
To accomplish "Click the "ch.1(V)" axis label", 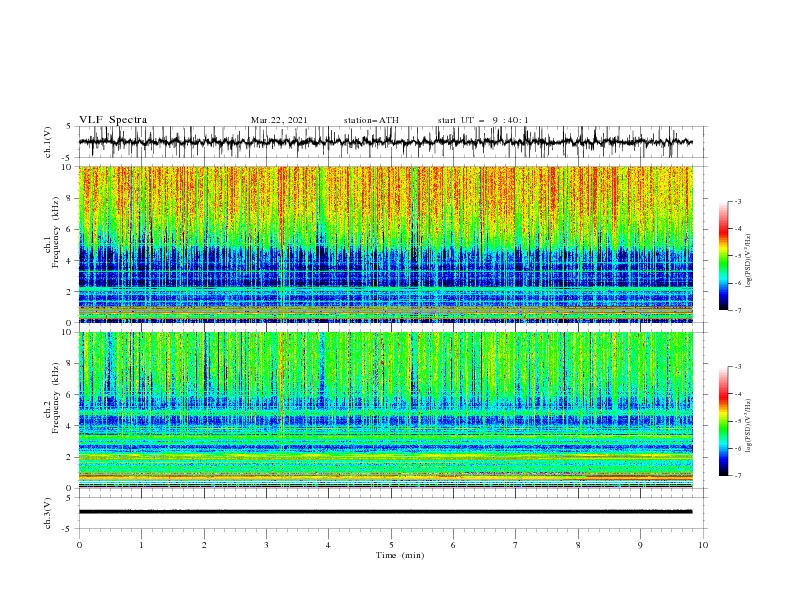I will (48, 142).
